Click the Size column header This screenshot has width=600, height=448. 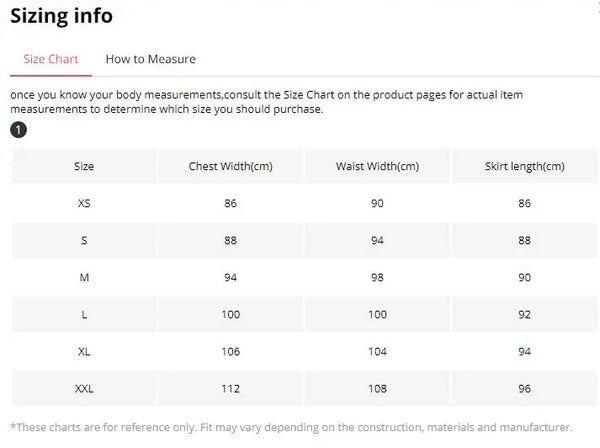[x=84, y=166]
